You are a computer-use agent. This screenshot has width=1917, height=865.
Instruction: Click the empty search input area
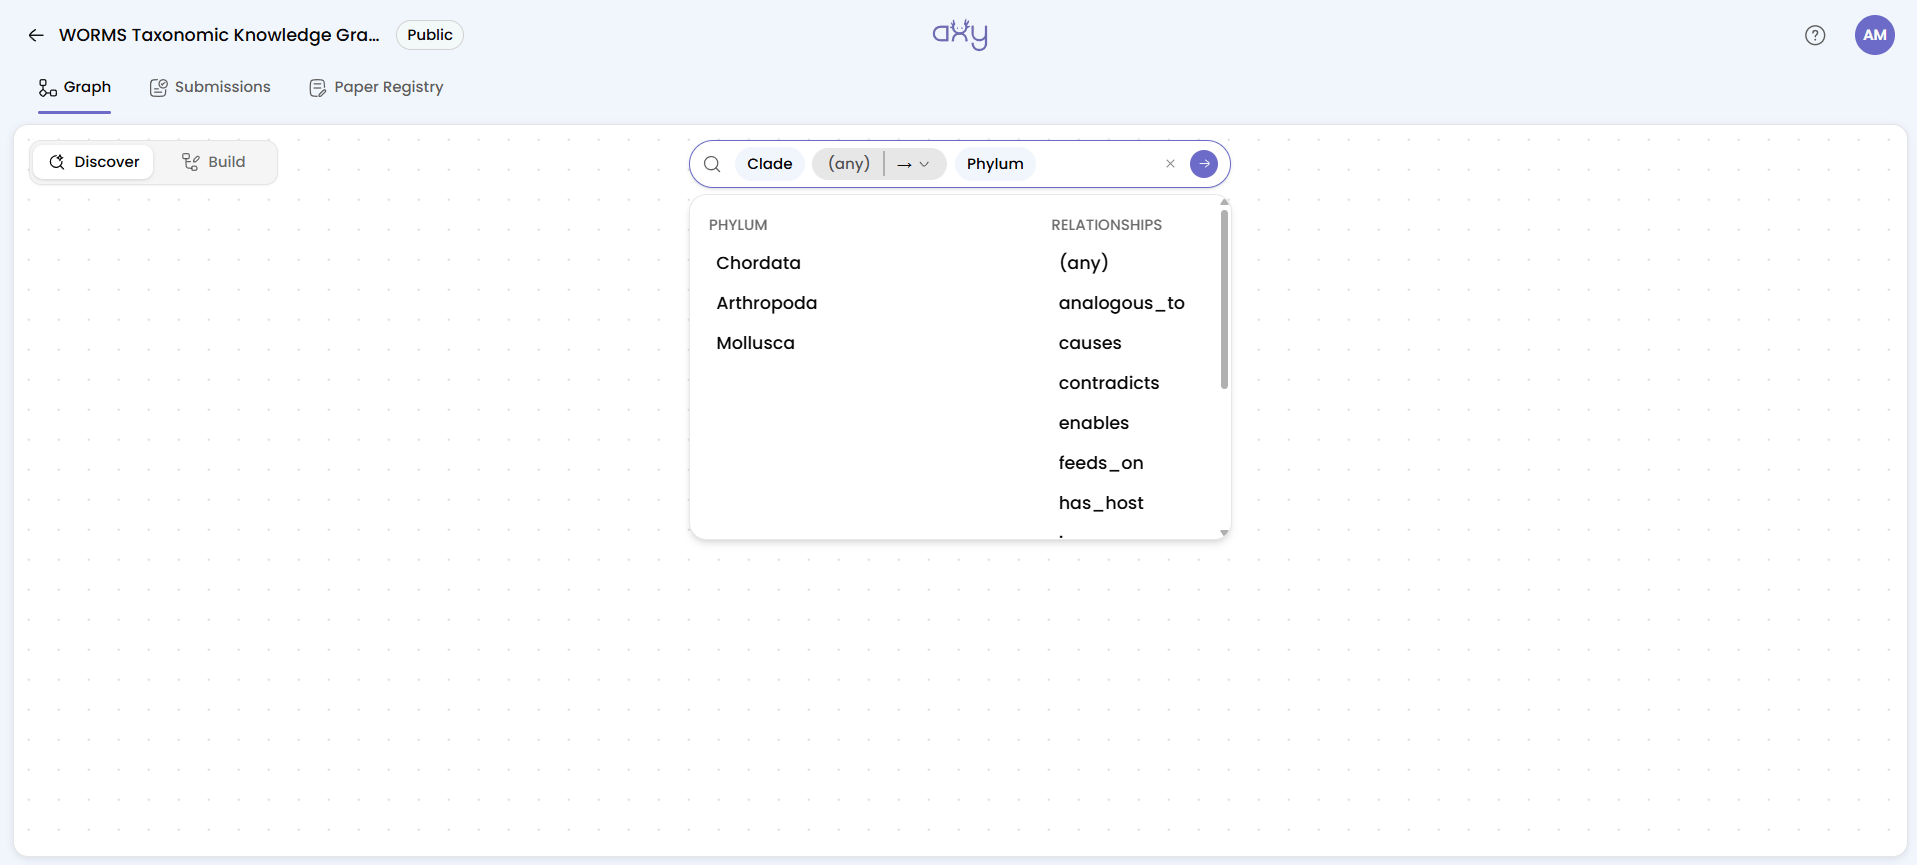coord(1098,164)
